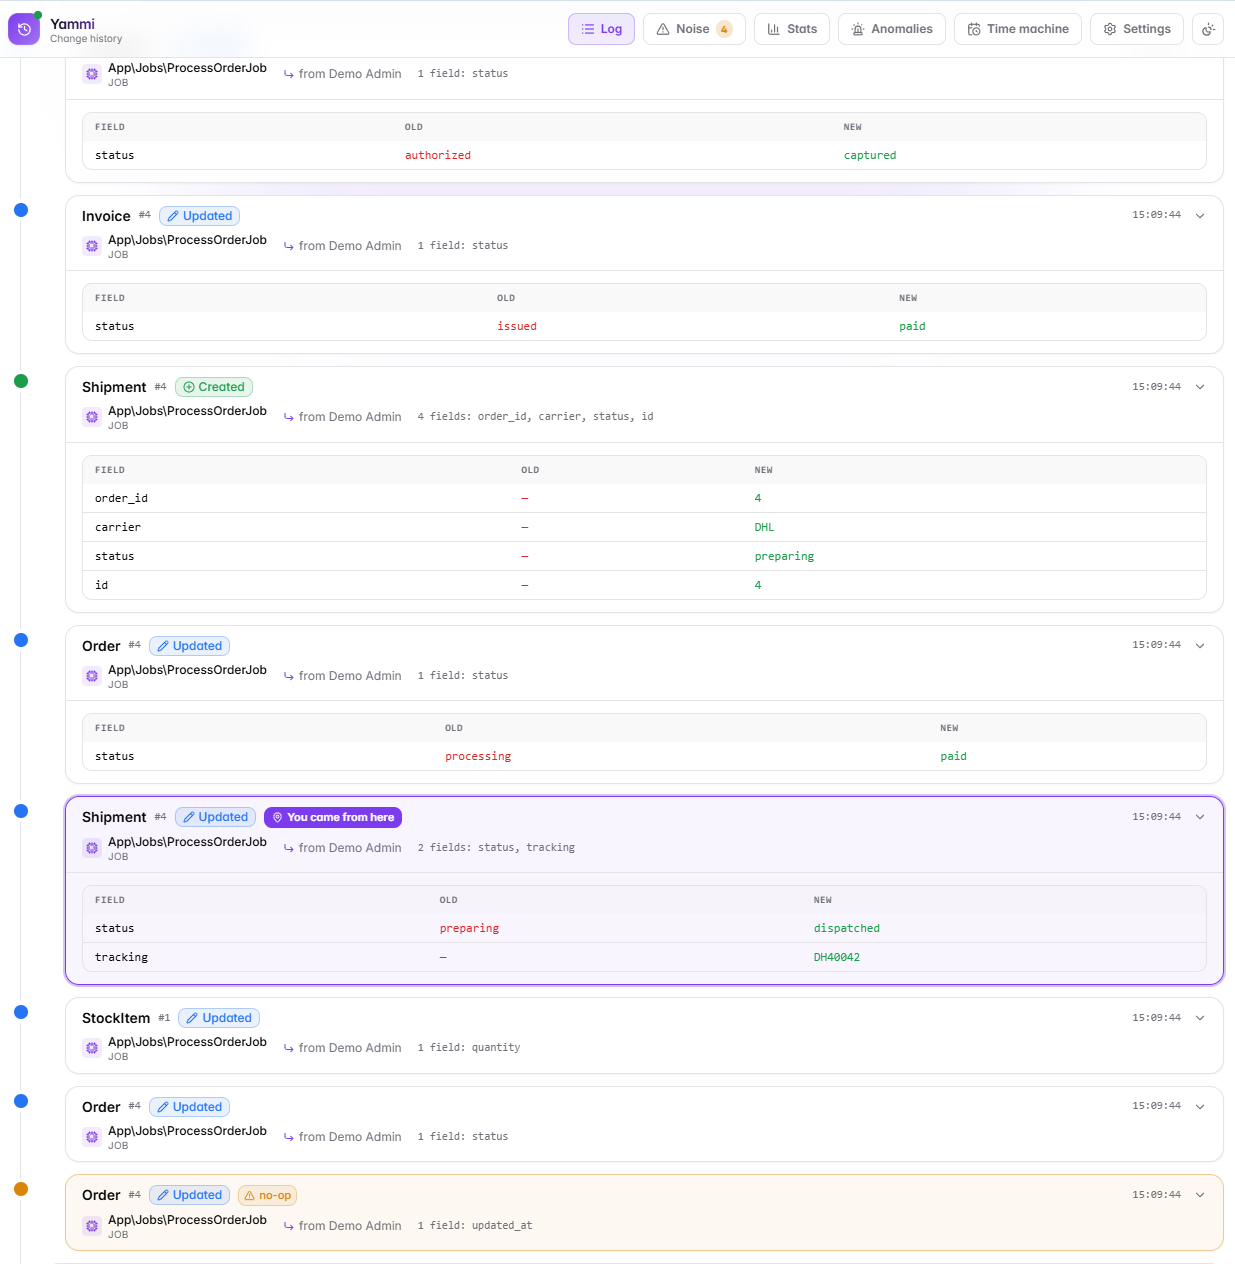Click the orange timeline dot beside no-op Order
Image resolution: width=1235 pixels, height=1264 pixels.
(x=21, y=1189)
